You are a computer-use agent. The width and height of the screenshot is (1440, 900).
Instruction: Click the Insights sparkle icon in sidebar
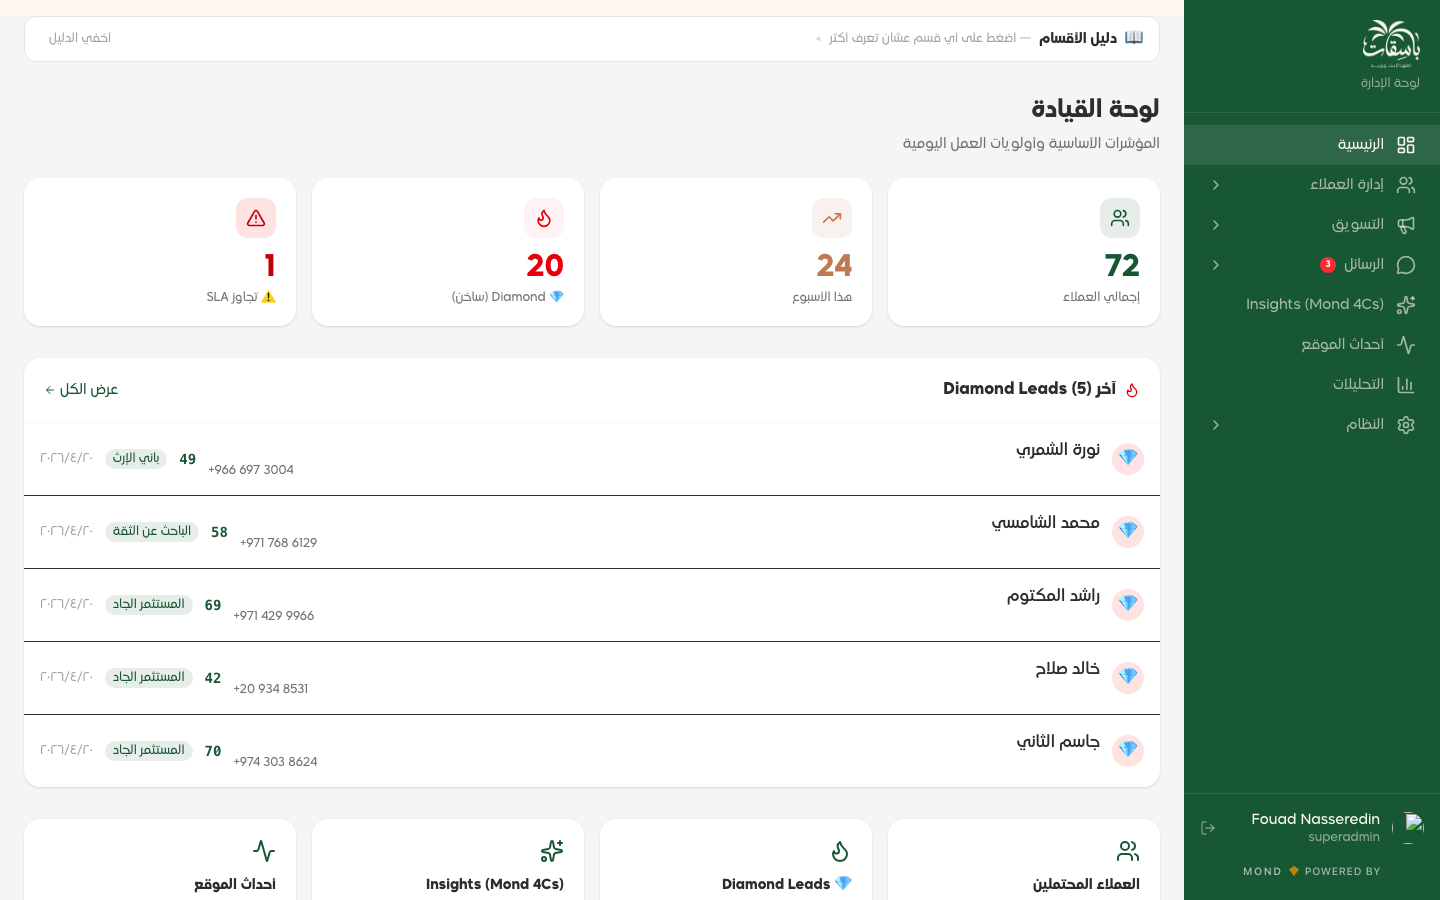(x=1406, y=305)
